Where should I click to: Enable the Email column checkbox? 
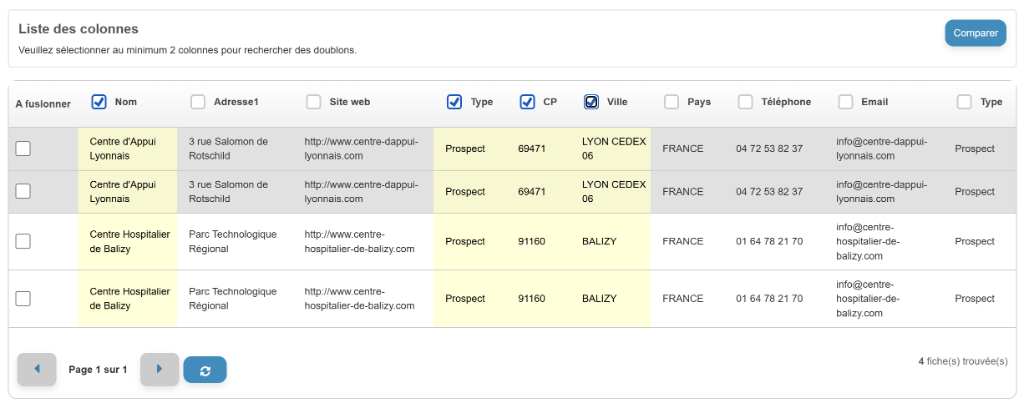pos(846,102)
